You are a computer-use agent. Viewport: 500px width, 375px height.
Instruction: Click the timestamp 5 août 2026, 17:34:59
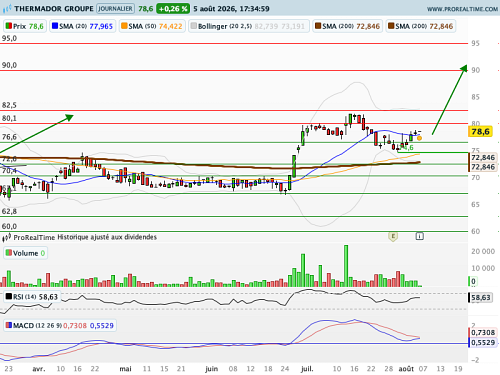click(x=231, y=9)
